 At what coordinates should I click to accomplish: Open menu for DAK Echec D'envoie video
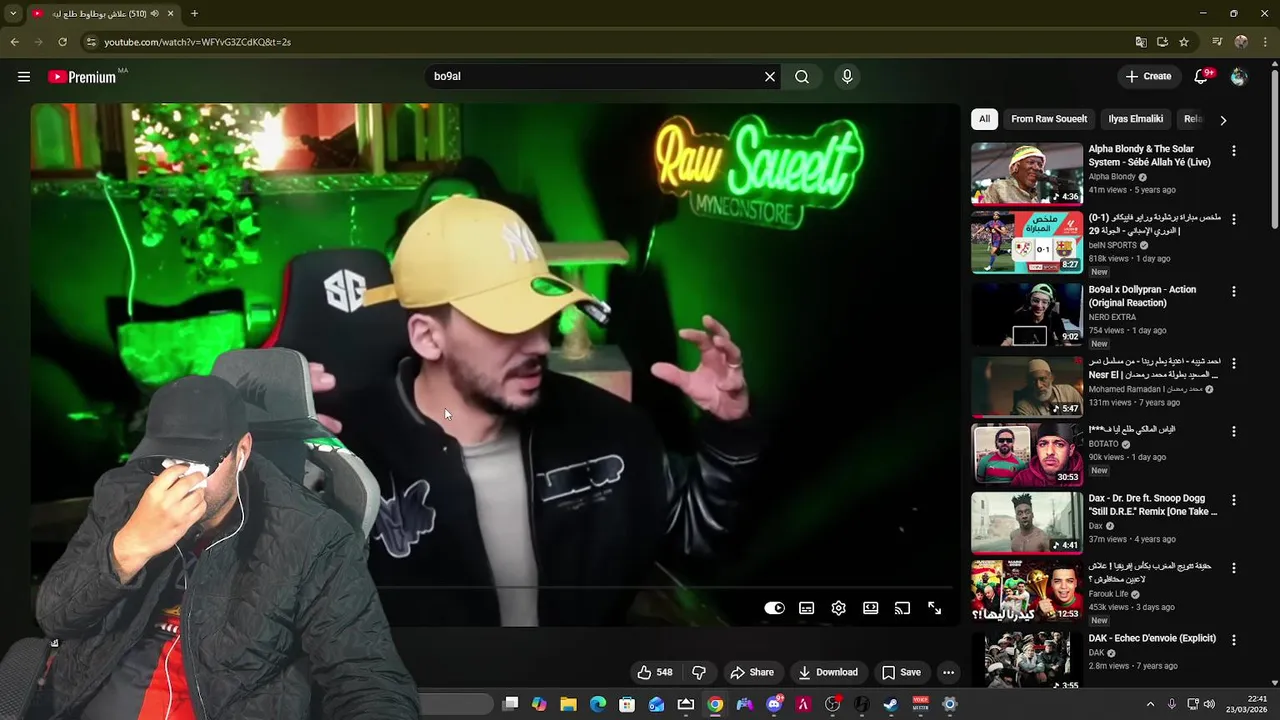click(1234, 640)
